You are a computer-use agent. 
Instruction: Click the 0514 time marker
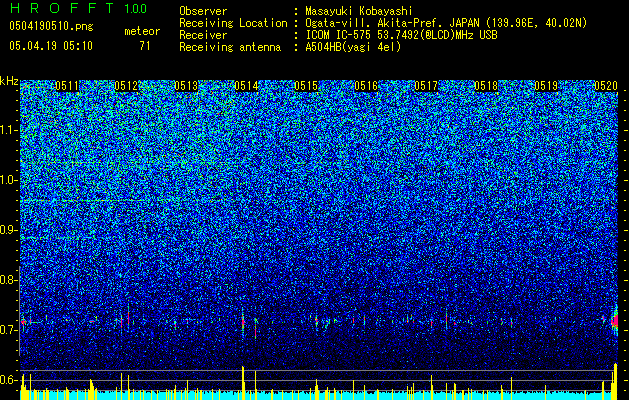tap(246, 86)
